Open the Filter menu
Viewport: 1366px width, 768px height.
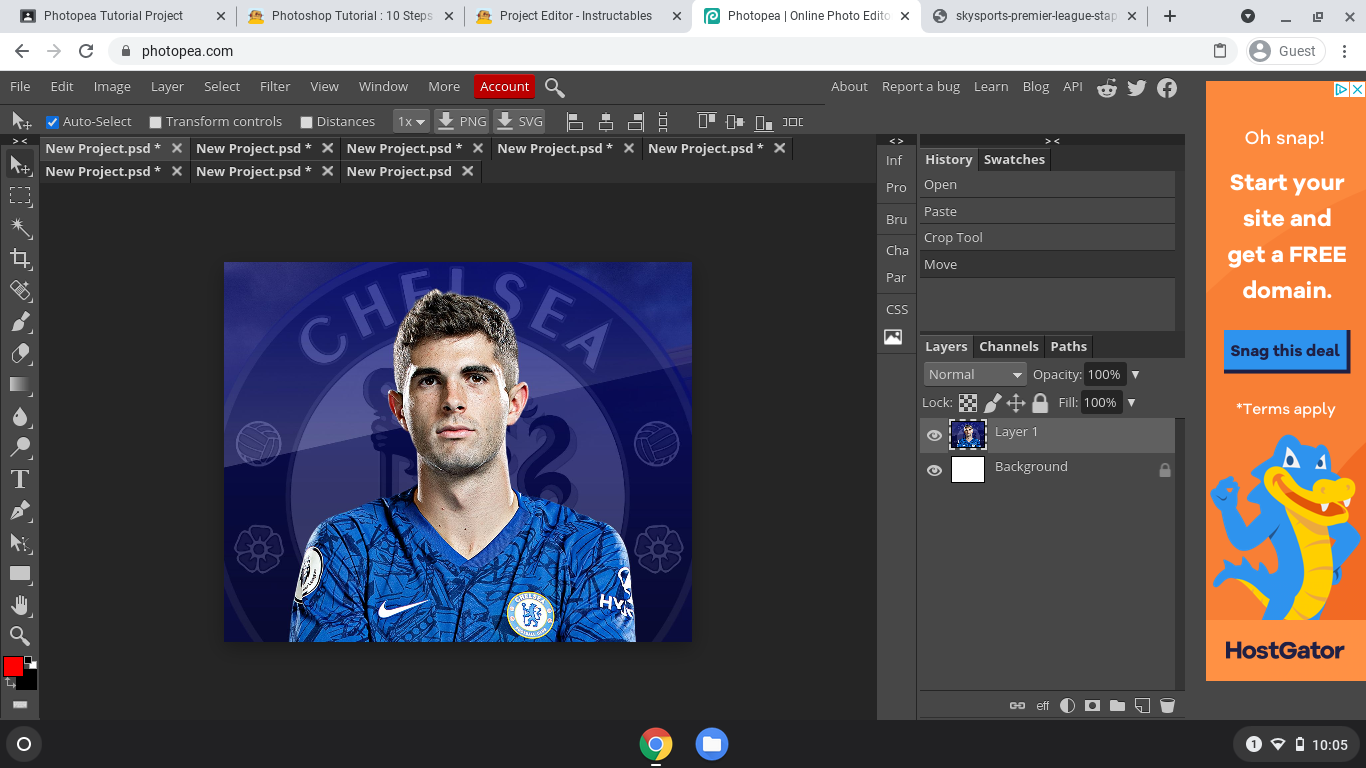[x=275, y=87]
